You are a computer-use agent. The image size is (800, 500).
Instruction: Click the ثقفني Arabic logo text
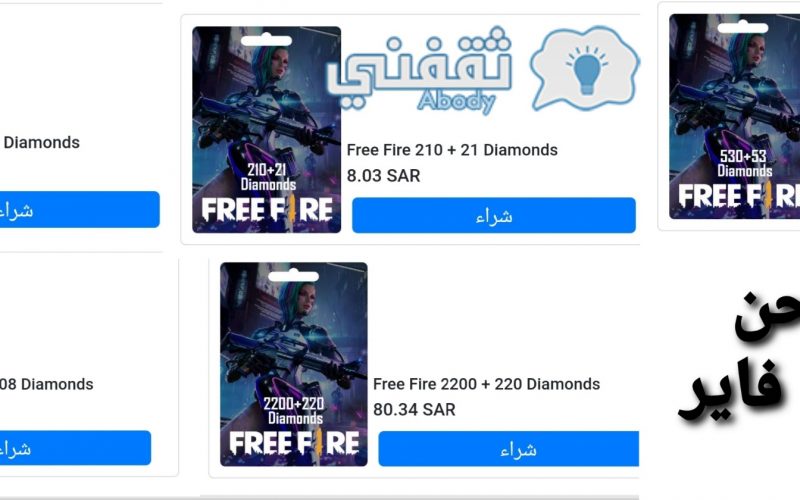[x=419, y=64]
